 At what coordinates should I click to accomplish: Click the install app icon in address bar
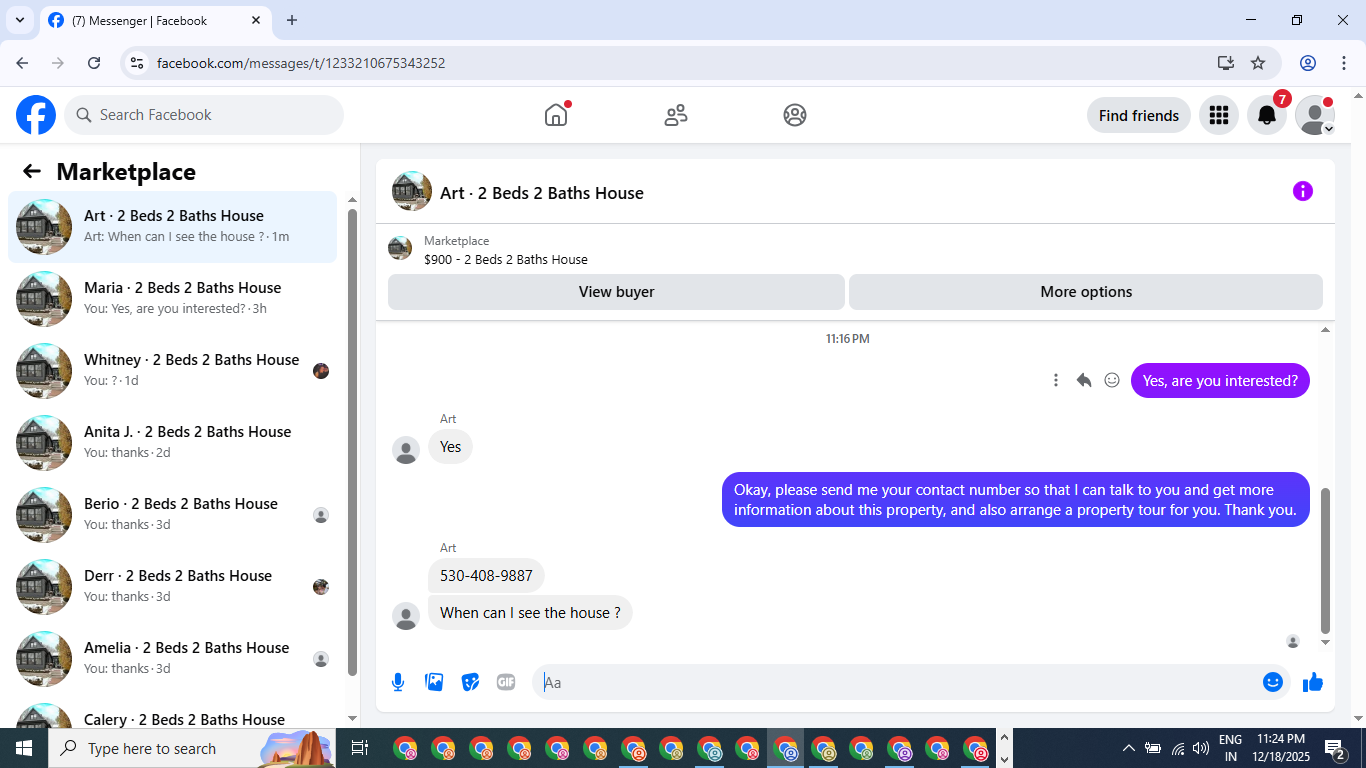(1226, 63)
